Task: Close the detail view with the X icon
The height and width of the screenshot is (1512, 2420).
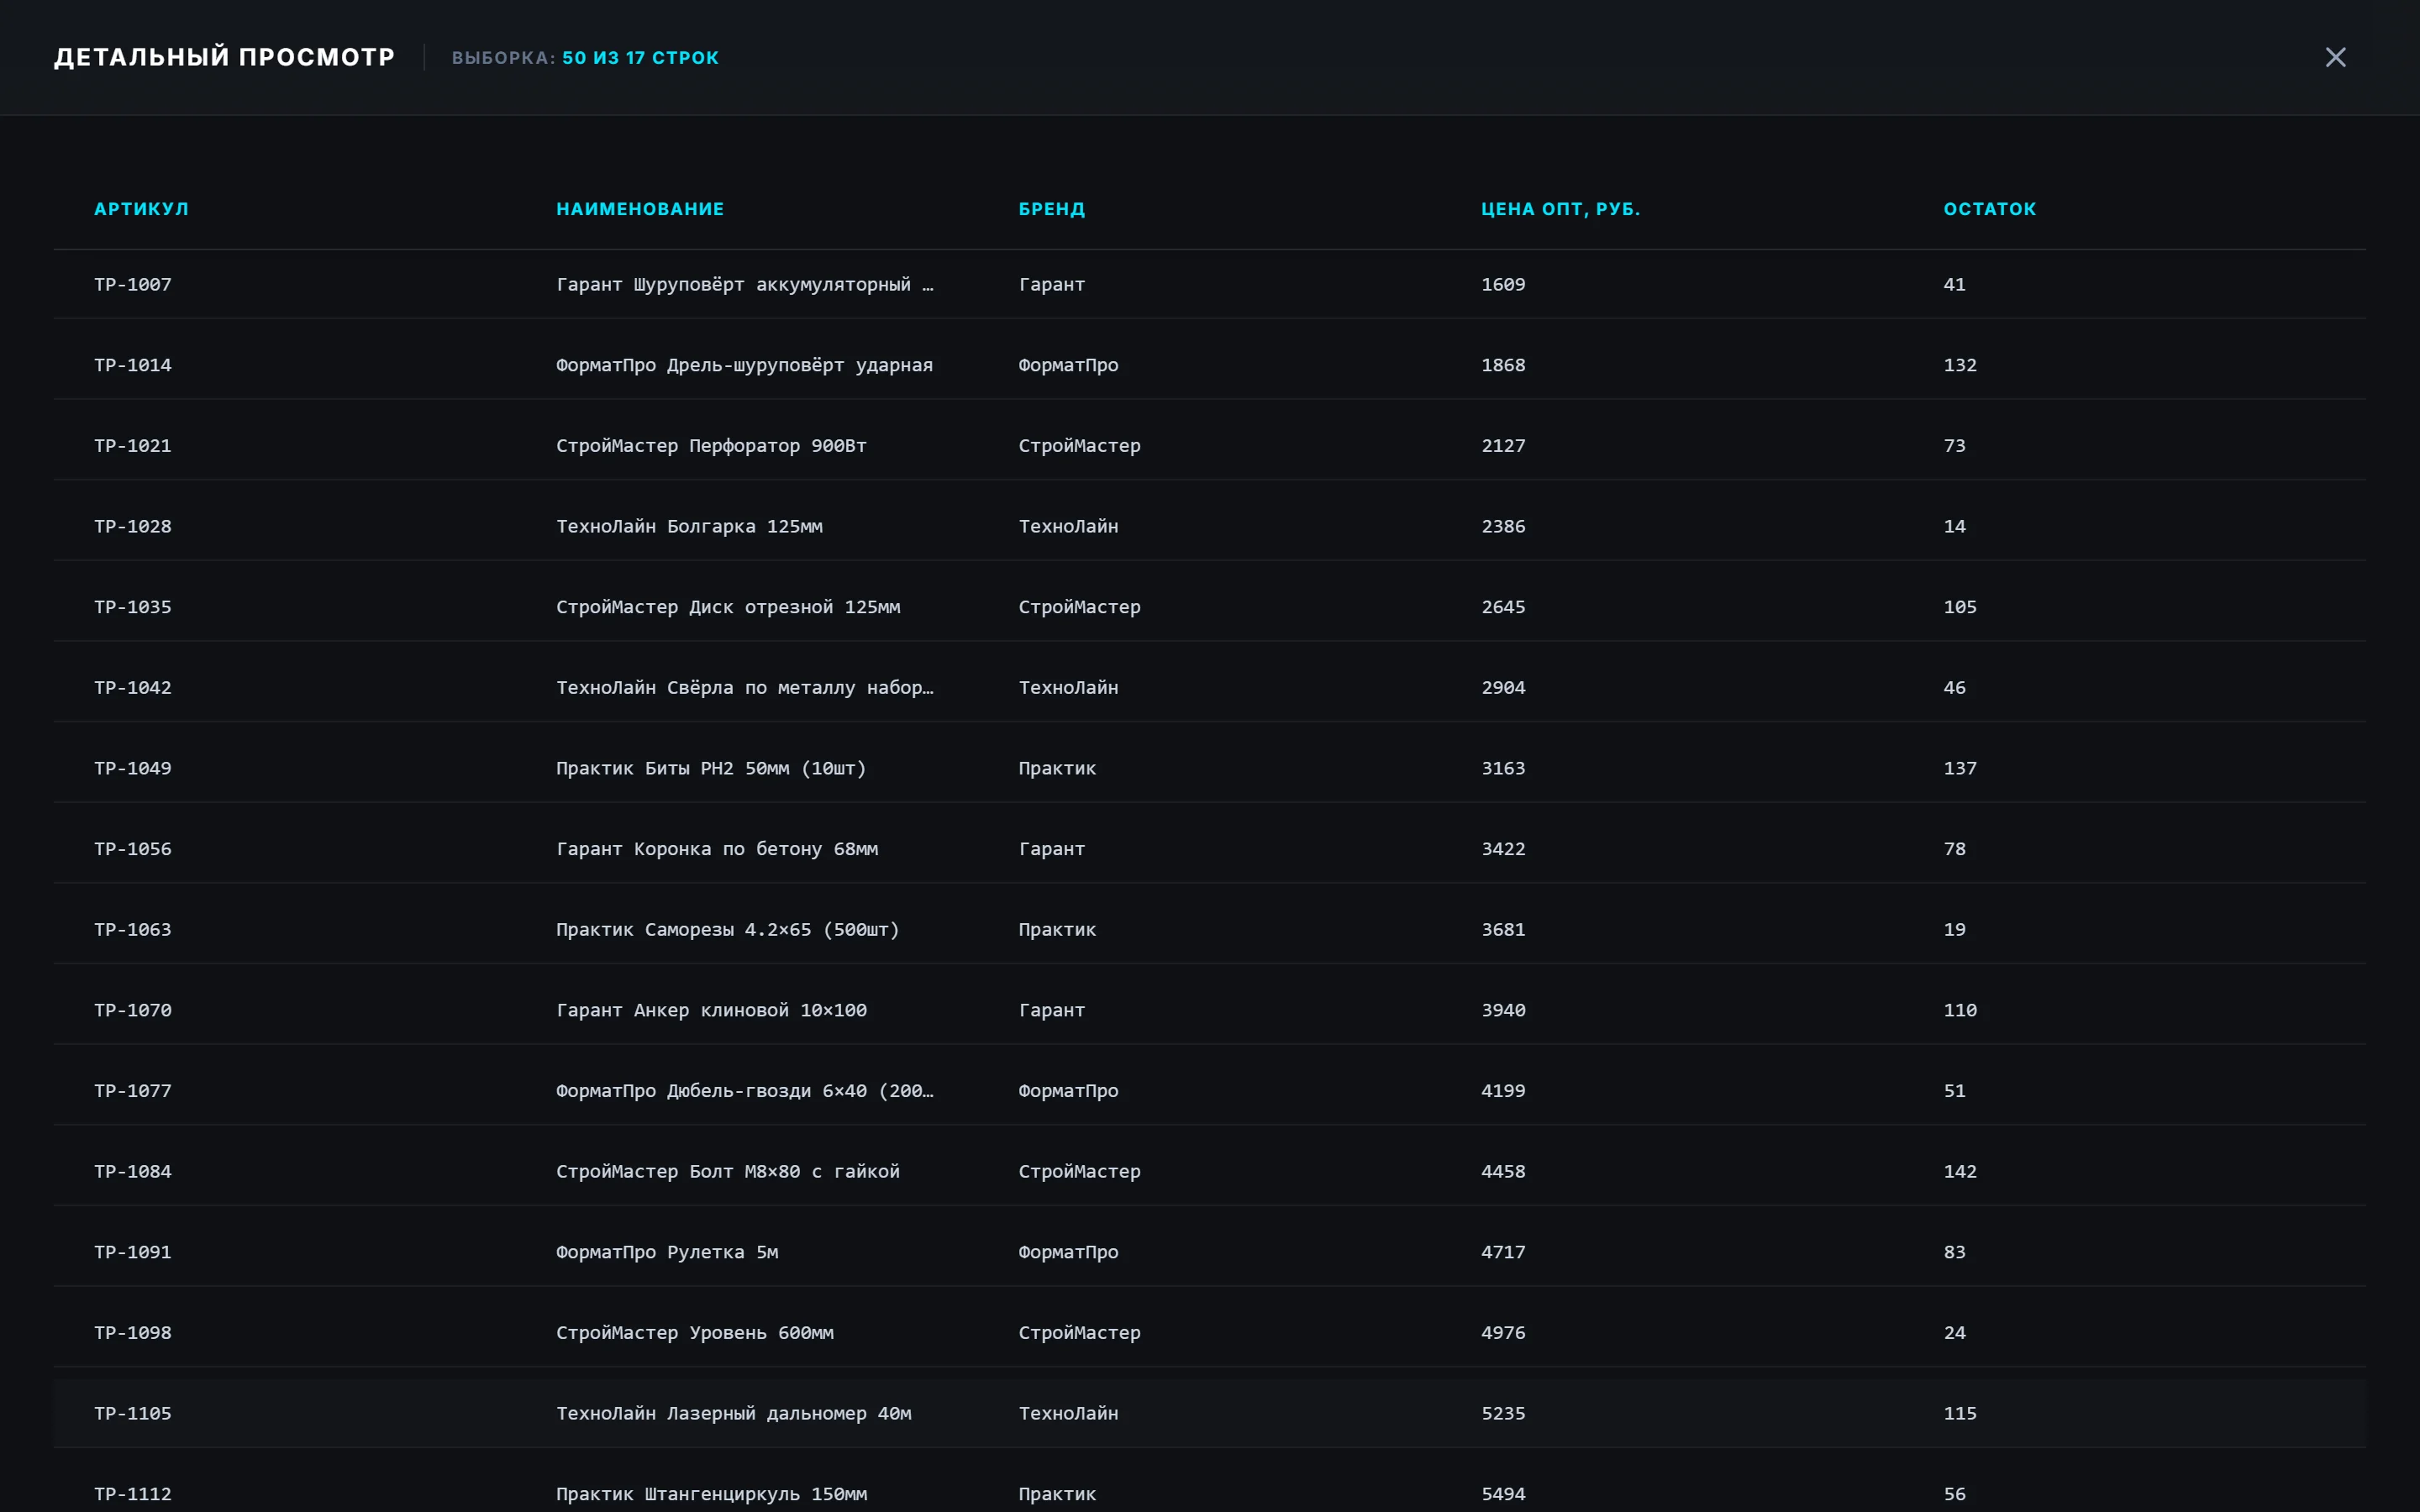Action: [2335, 57]
